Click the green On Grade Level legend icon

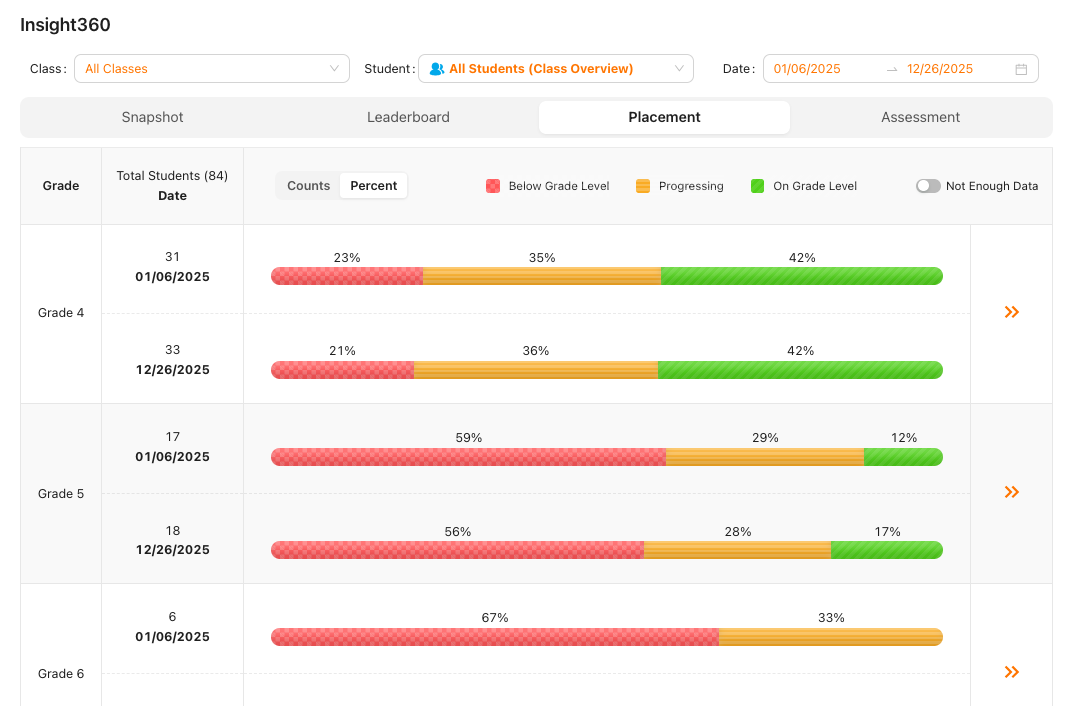pos(757,186)
